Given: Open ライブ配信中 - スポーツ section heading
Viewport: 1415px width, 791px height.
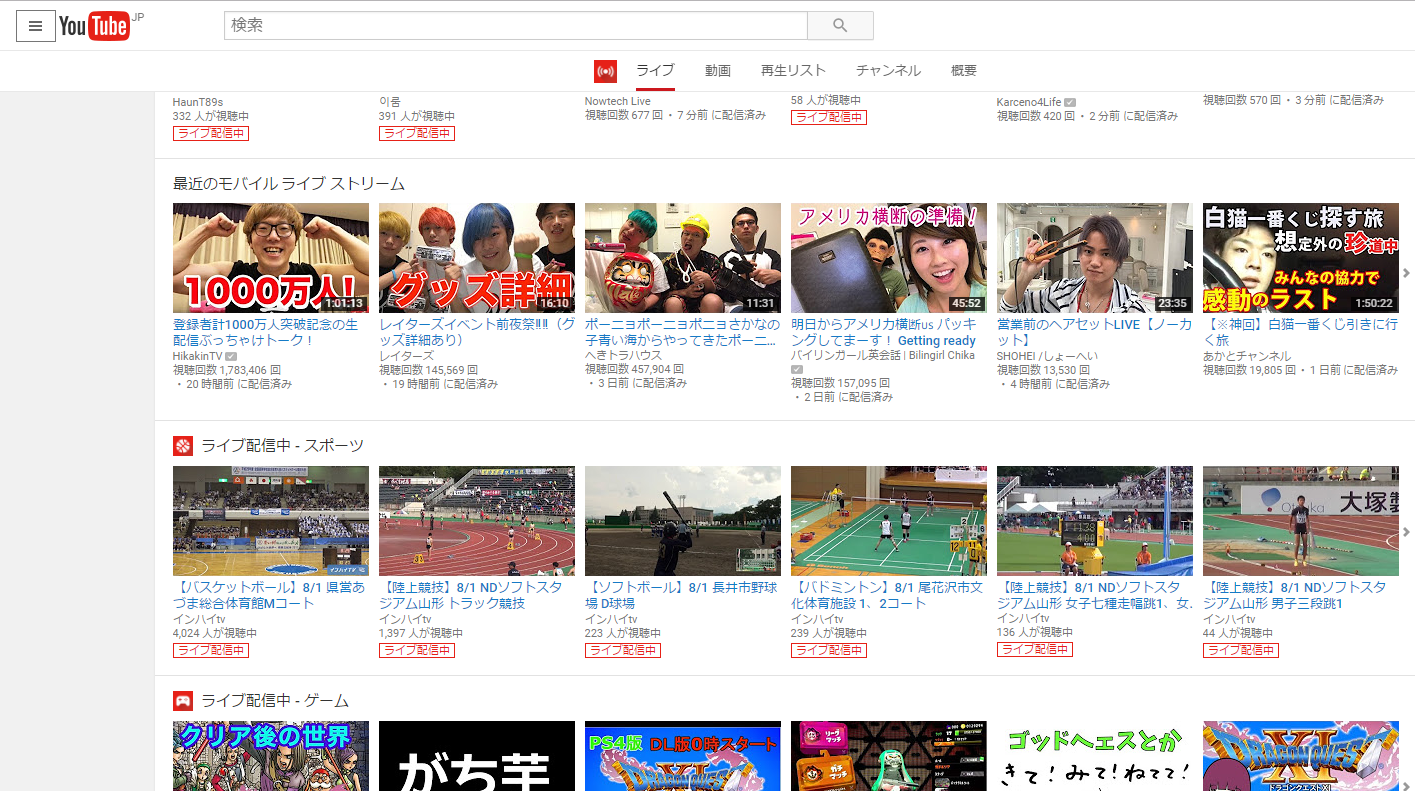Looking at the screenshot, I should (x=283, y=446).
